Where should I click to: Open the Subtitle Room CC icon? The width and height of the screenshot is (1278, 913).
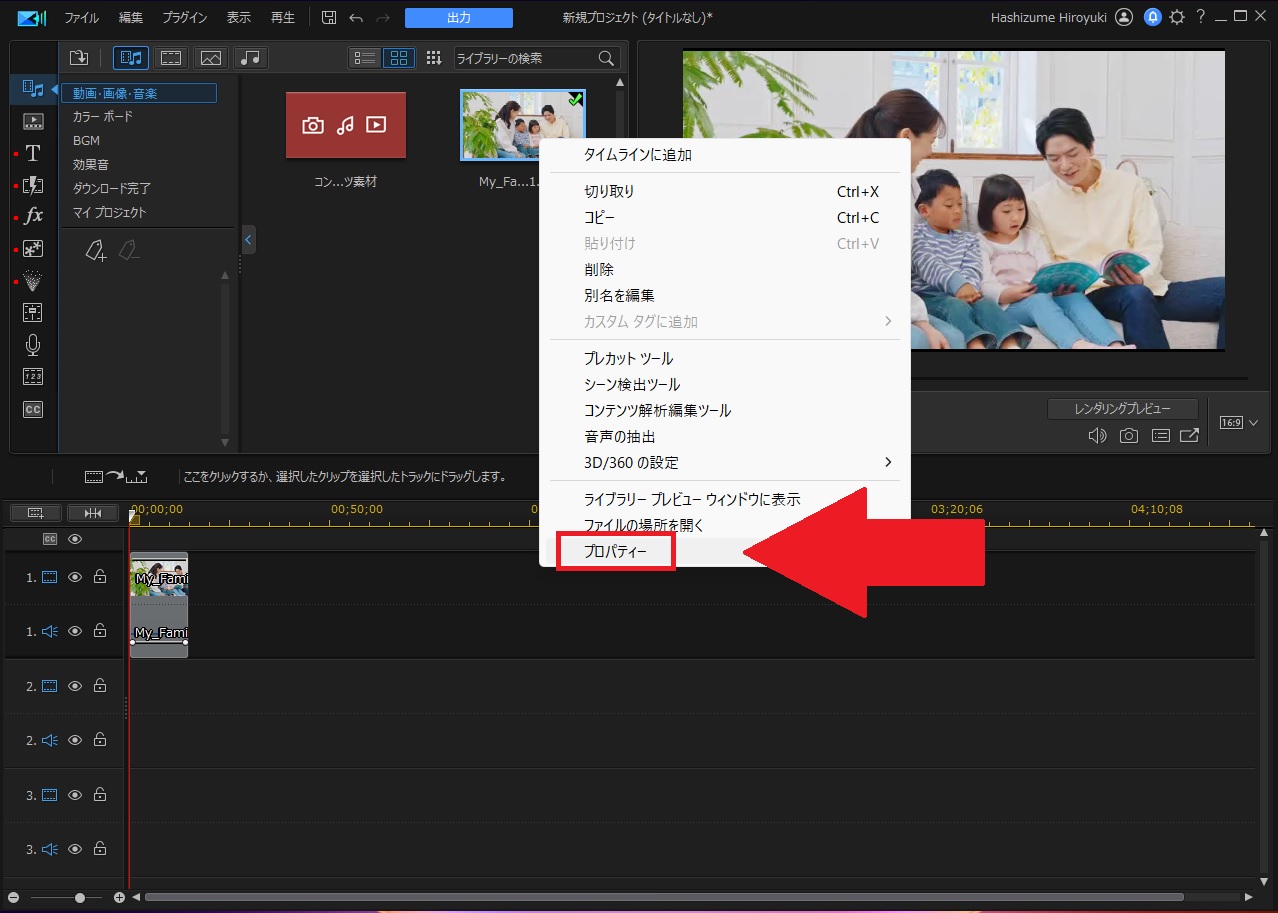33,409
